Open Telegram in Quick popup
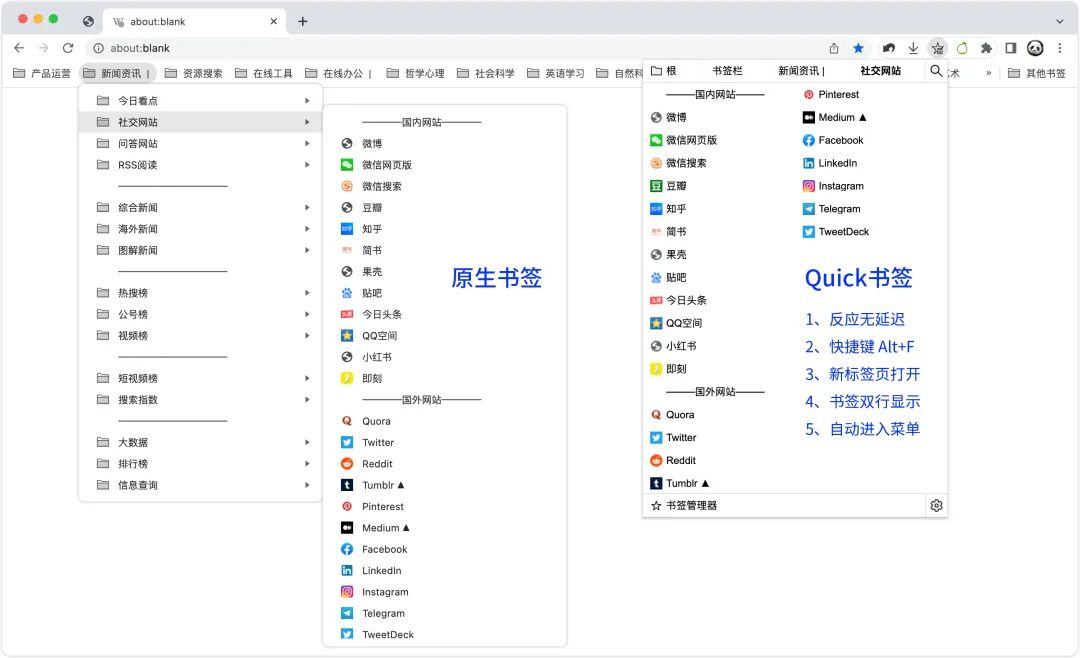Viewport: 1080px width, 658px height. pyautogui.click(x=831, y=209)
